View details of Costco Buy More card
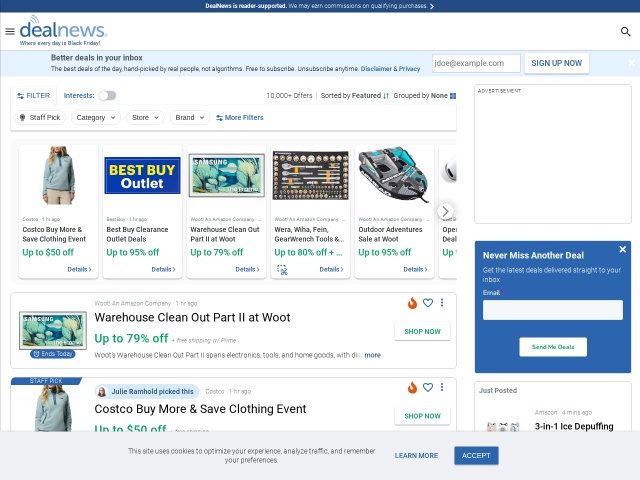 point(79,269)
